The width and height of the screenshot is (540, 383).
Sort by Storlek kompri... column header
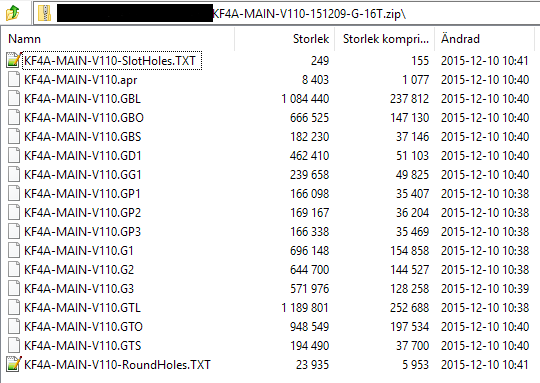(x=384, y=39)
